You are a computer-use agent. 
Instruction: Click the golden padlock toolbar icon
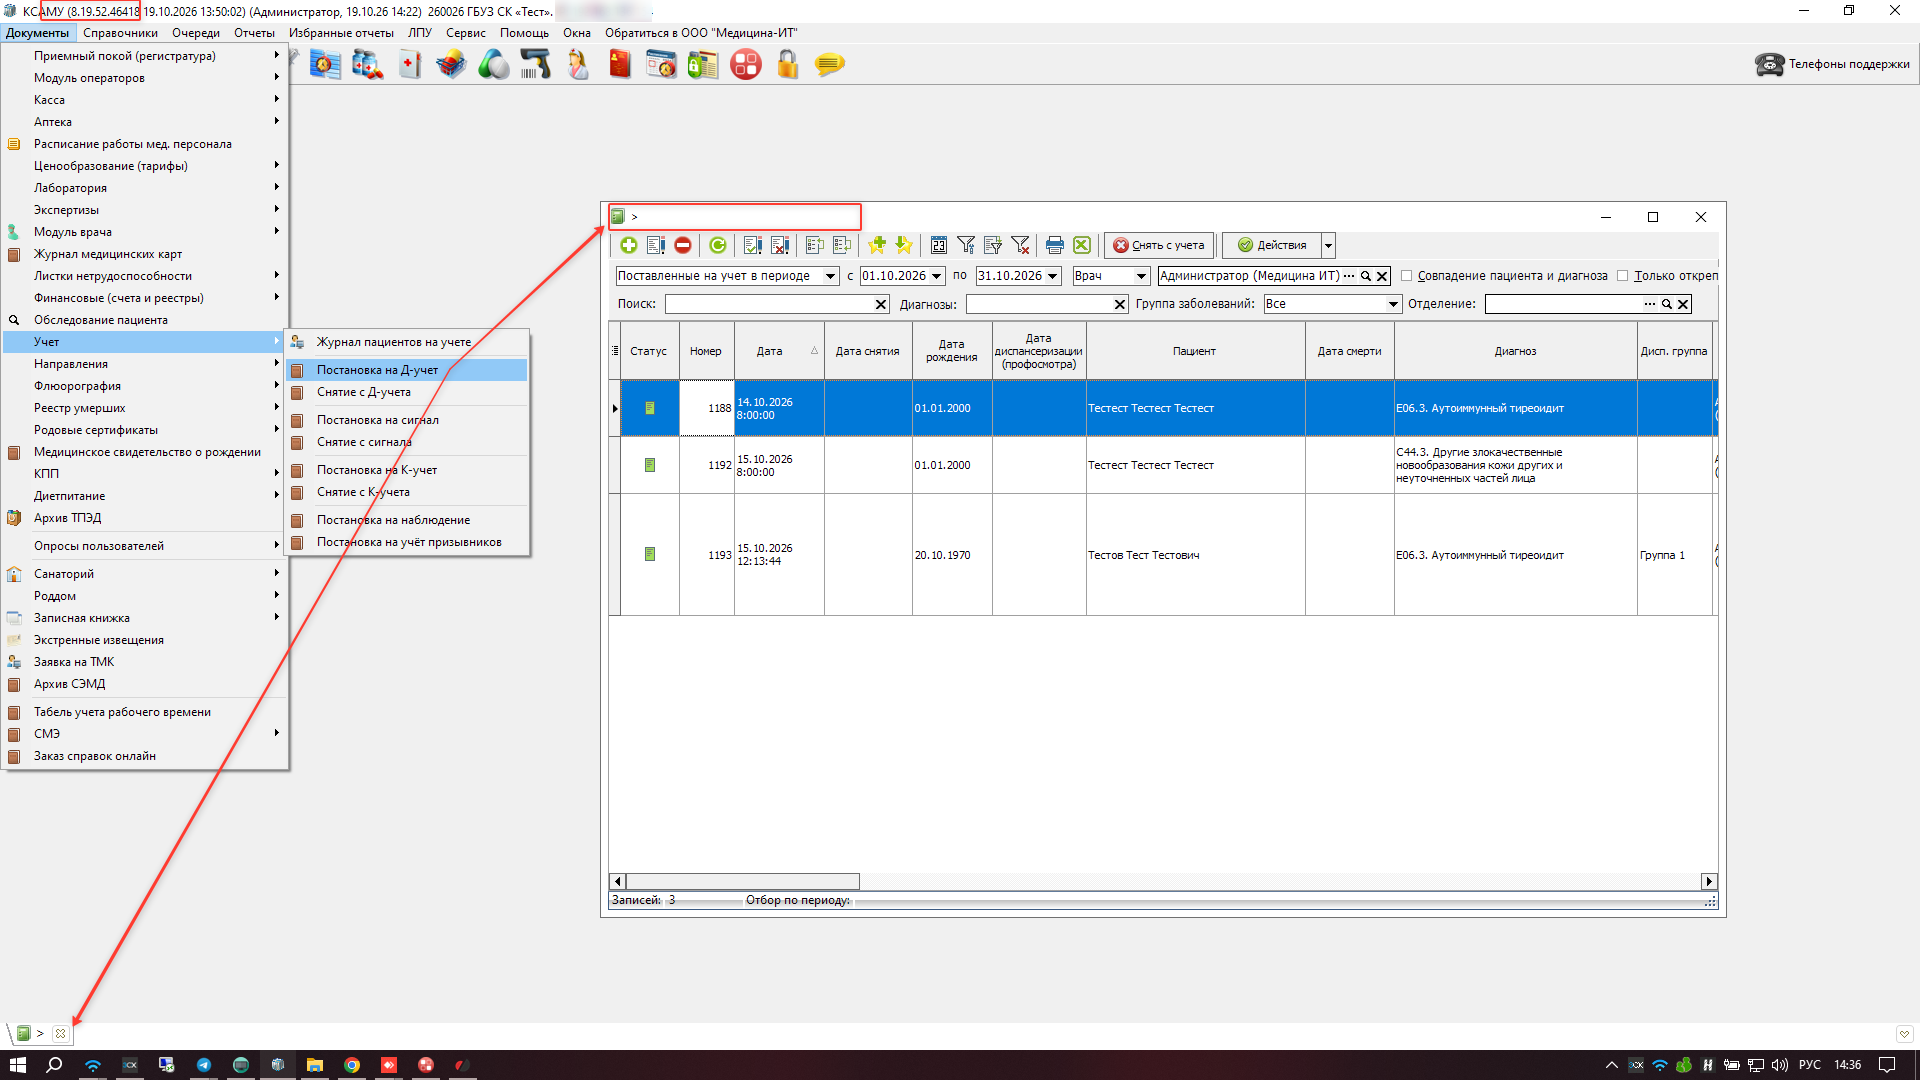[787, 65]
